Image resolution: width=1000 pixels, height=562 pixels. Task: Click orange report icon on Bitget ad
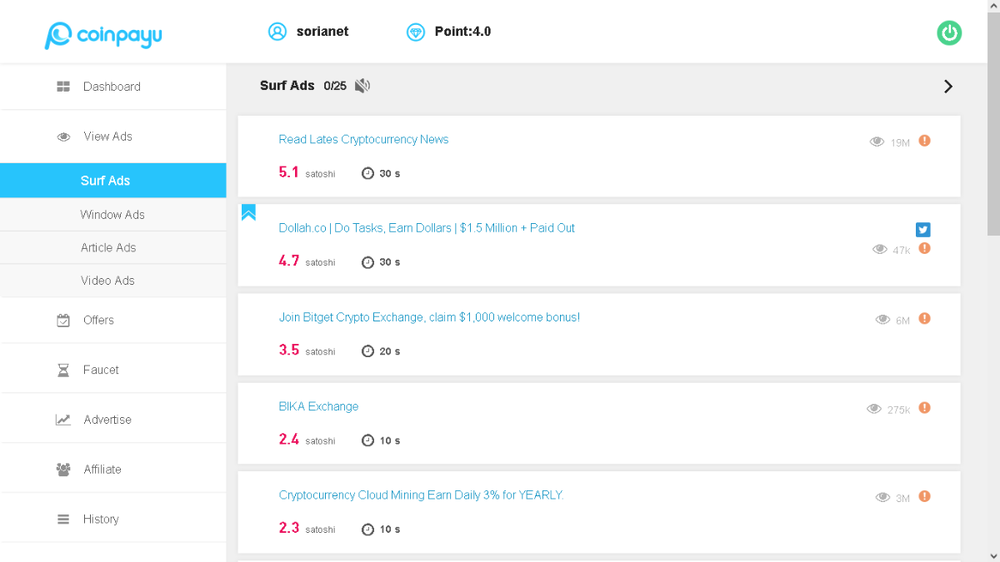click(925, 319)
